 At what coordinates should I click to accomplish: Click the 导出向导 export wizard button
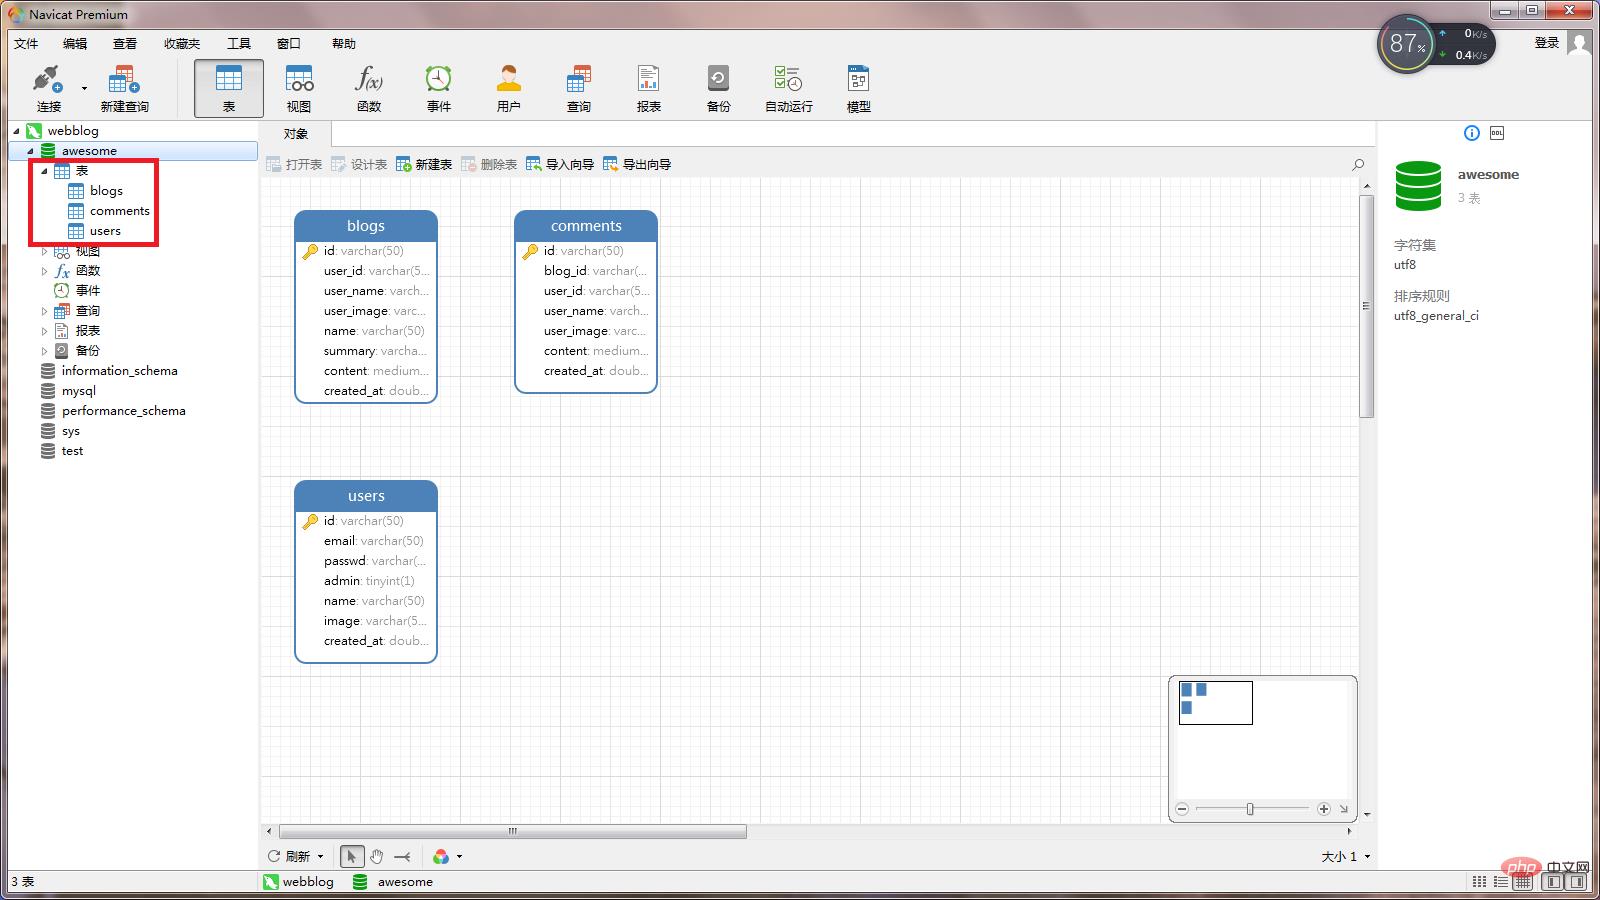pos(637,164)
